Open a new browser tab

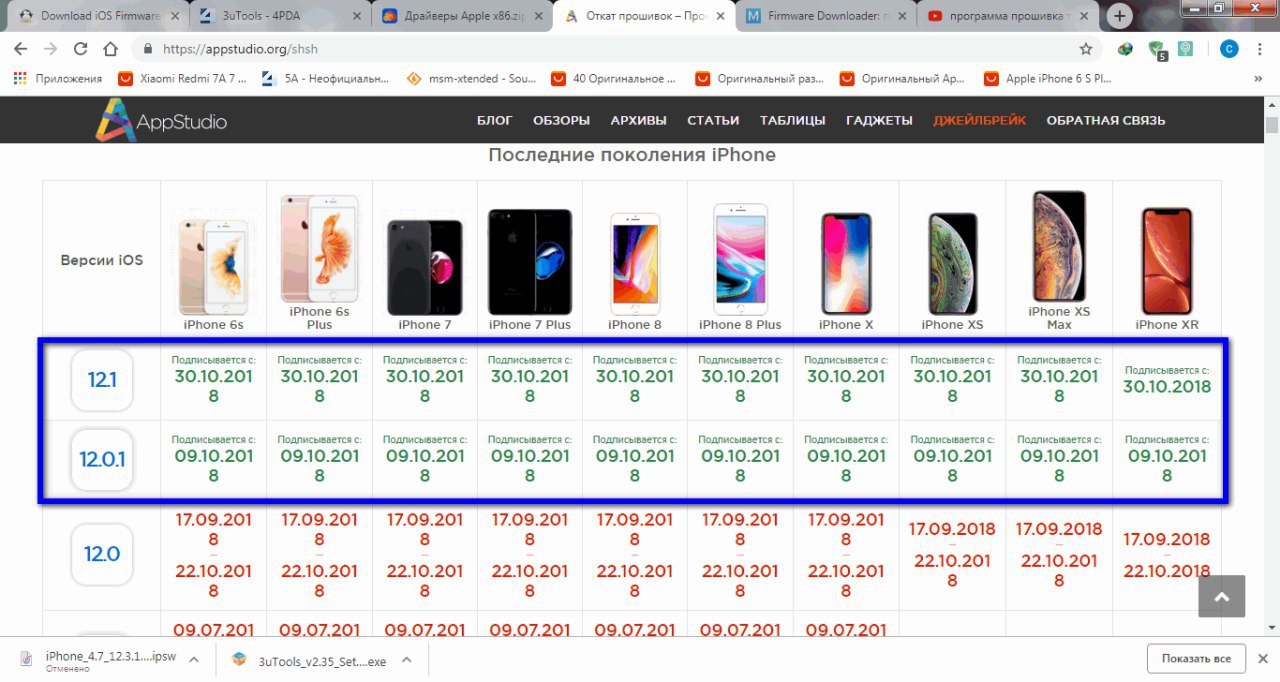1120,16
